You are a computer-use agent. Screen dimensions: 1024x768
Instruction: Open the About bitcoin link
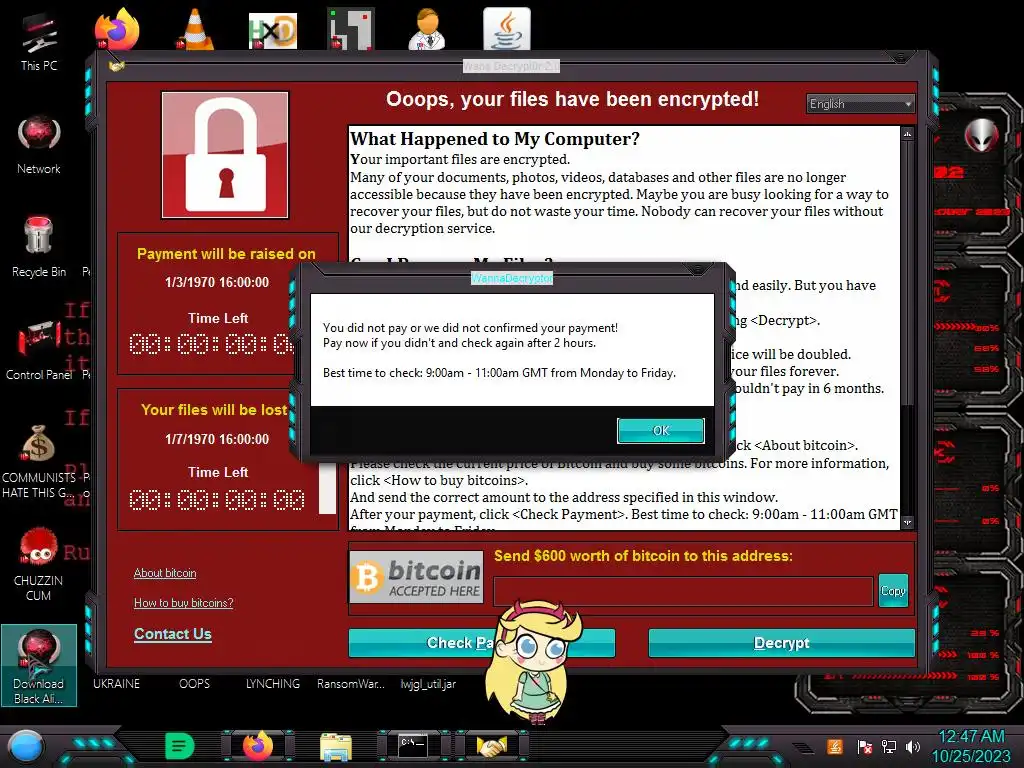(x=165, y=573)
